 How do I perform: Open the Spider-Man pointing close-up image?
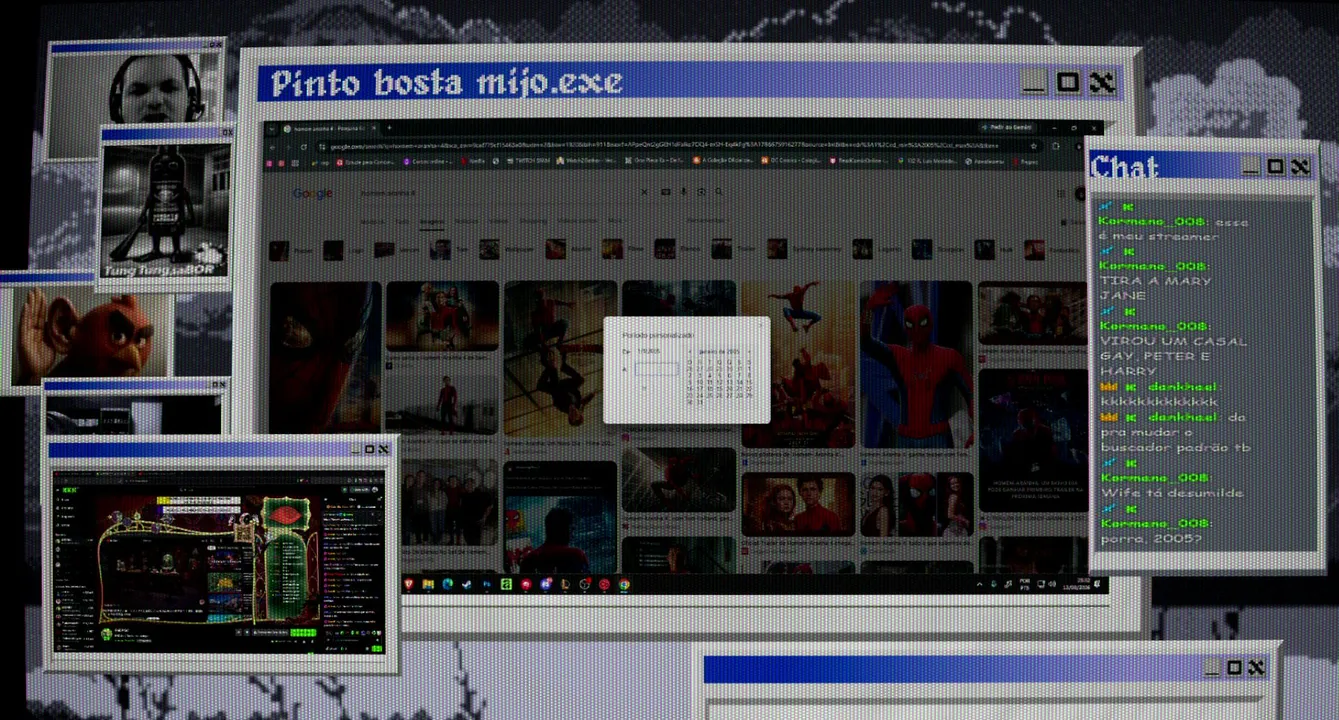point(916,364)
